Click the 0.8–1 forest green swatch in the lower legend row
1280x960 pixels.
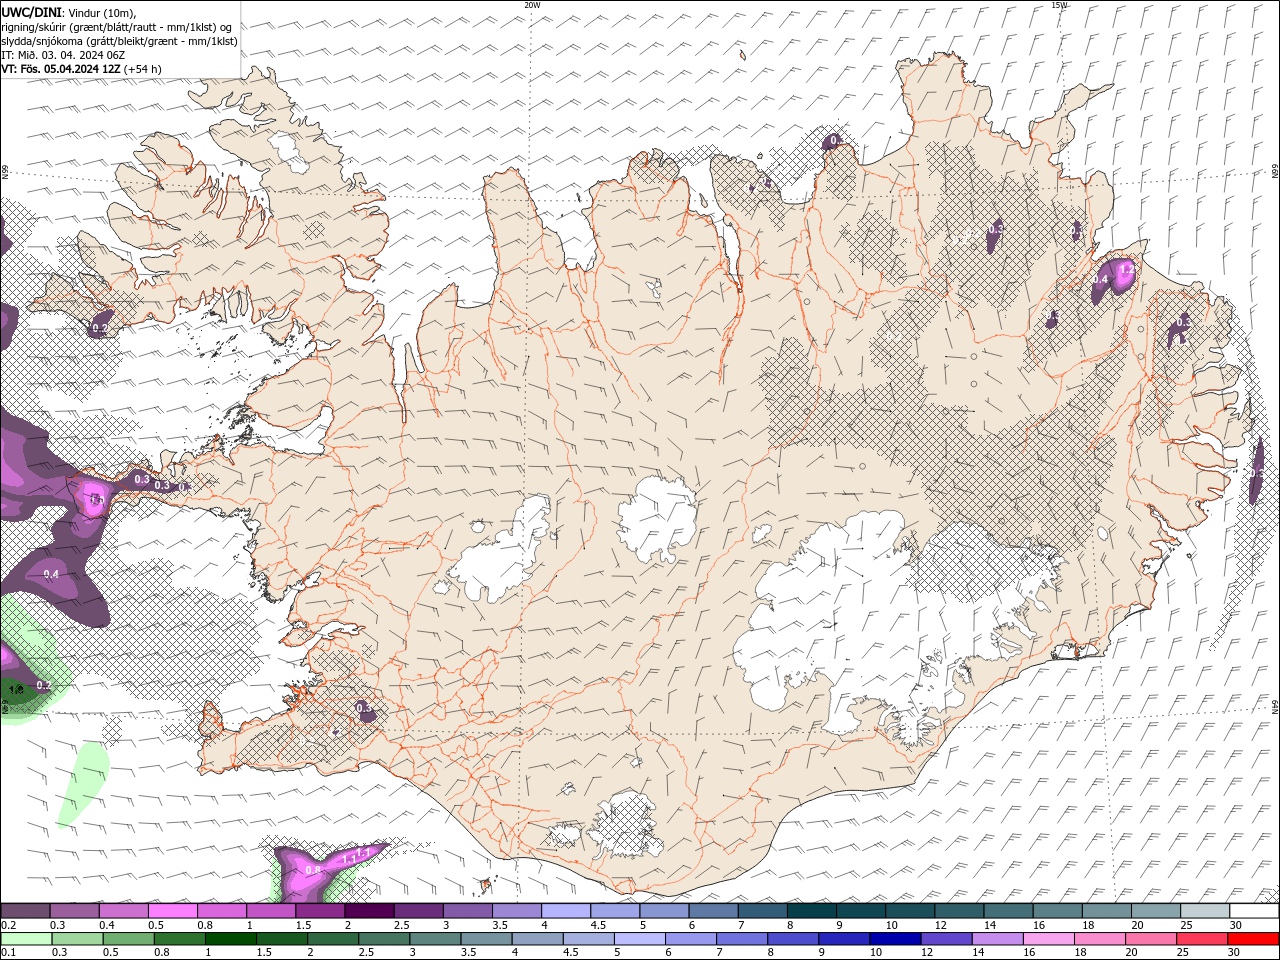click(180, 939)
